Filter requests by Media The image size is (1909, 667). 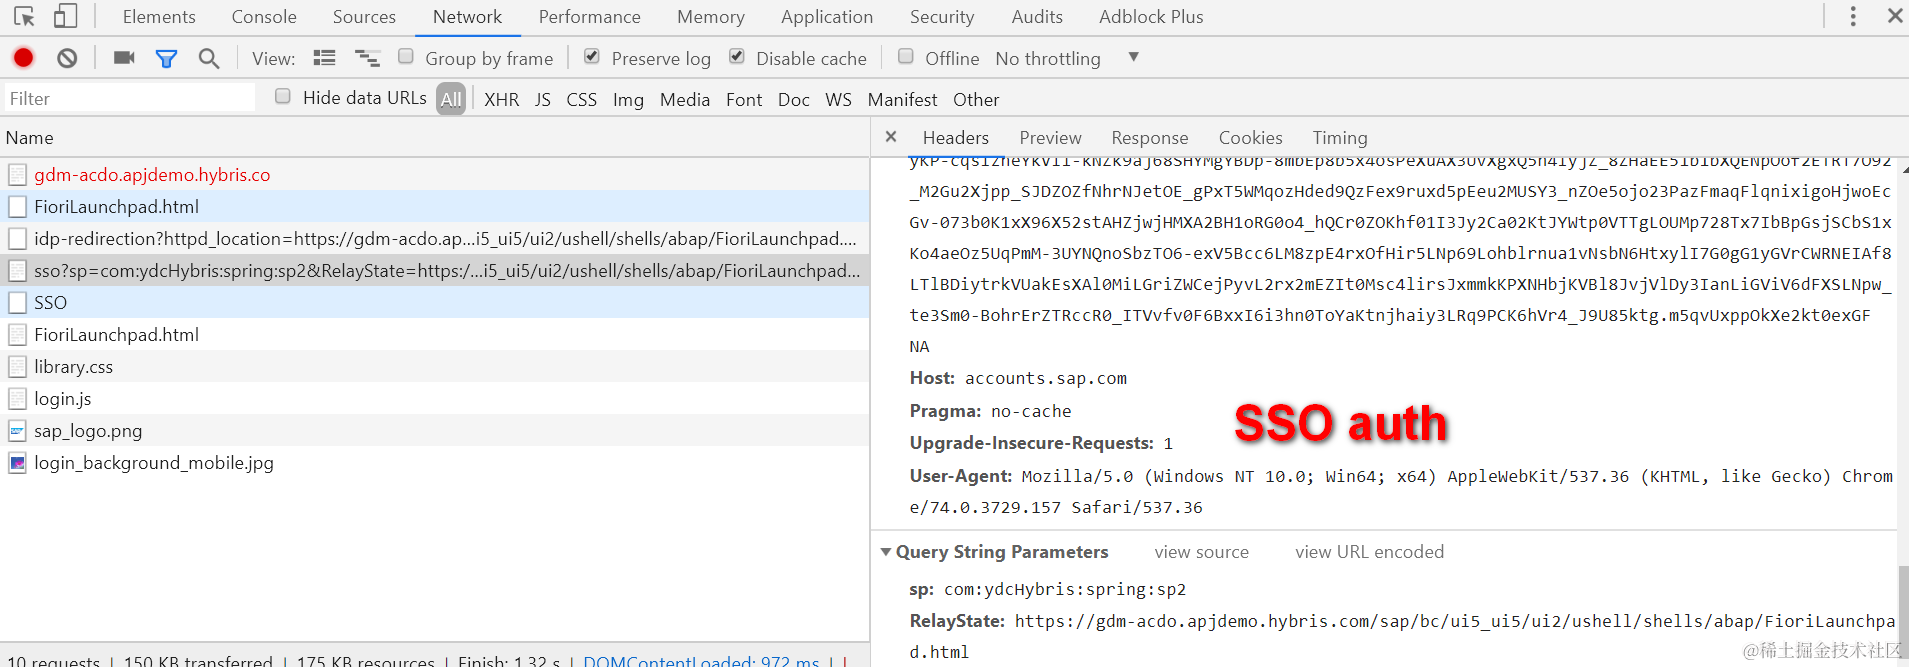point(685,100)
